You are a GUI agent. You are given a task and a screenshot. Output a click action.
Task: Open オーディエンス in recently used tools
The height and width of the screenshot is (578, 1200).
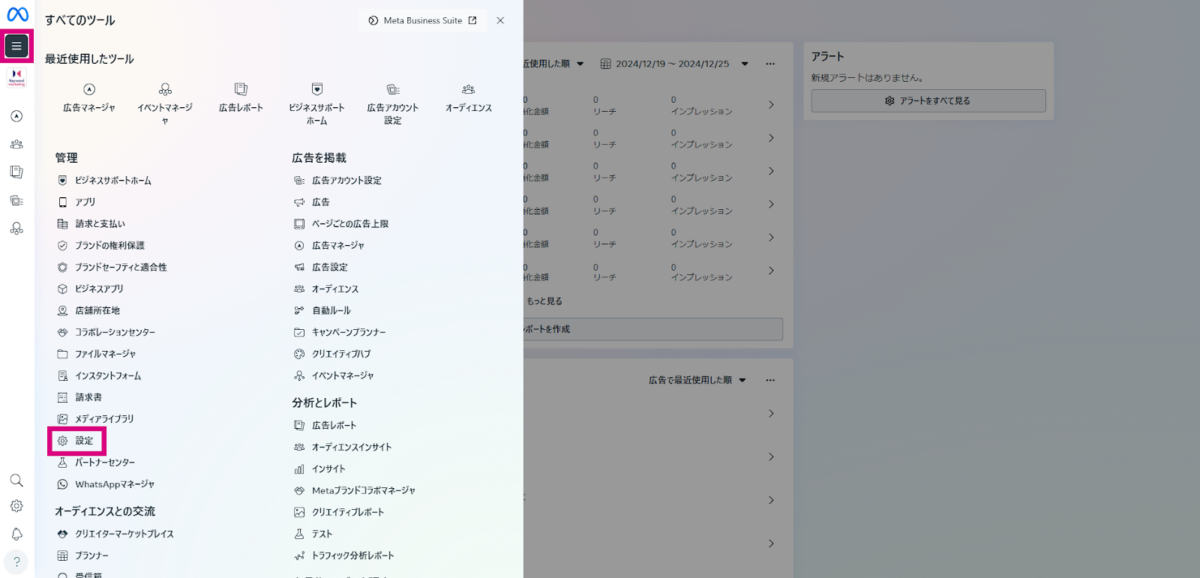click(468, 97)
